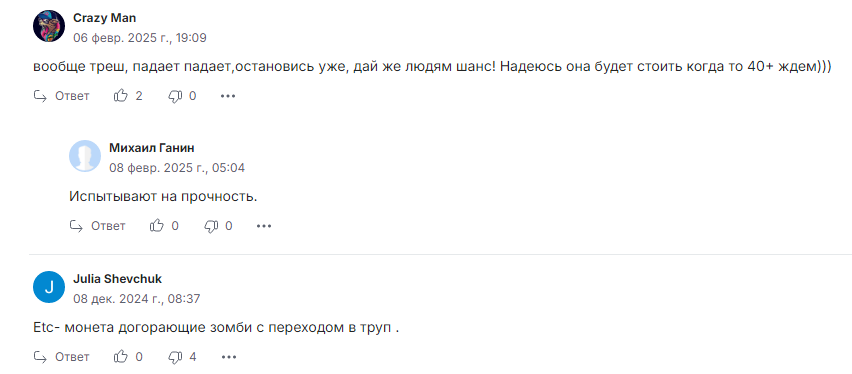Image resolution: width=852 pixels, height=374 pixels.
Task: Like Crazy Man's comment with thumbs up
Action: (120, 96)
